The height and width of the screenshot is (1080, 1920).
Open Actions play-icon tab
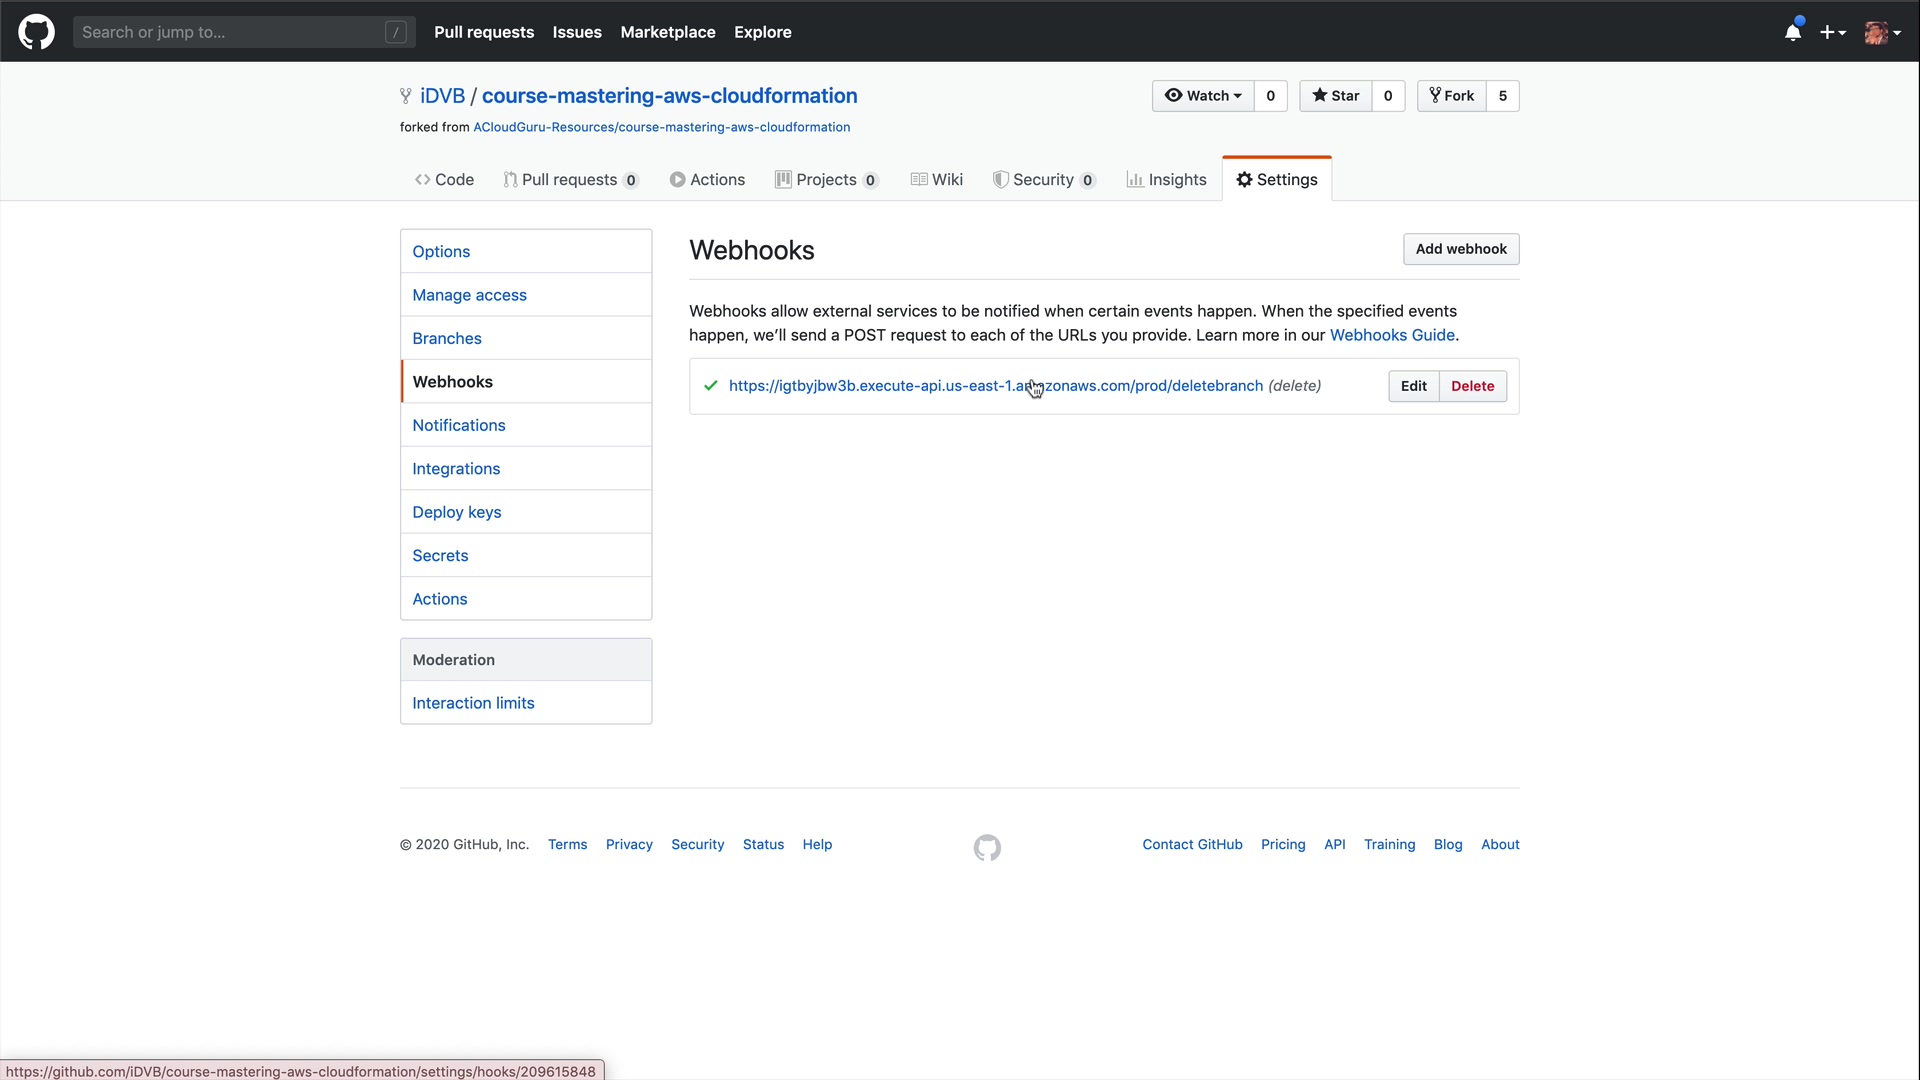coord(707,180)
